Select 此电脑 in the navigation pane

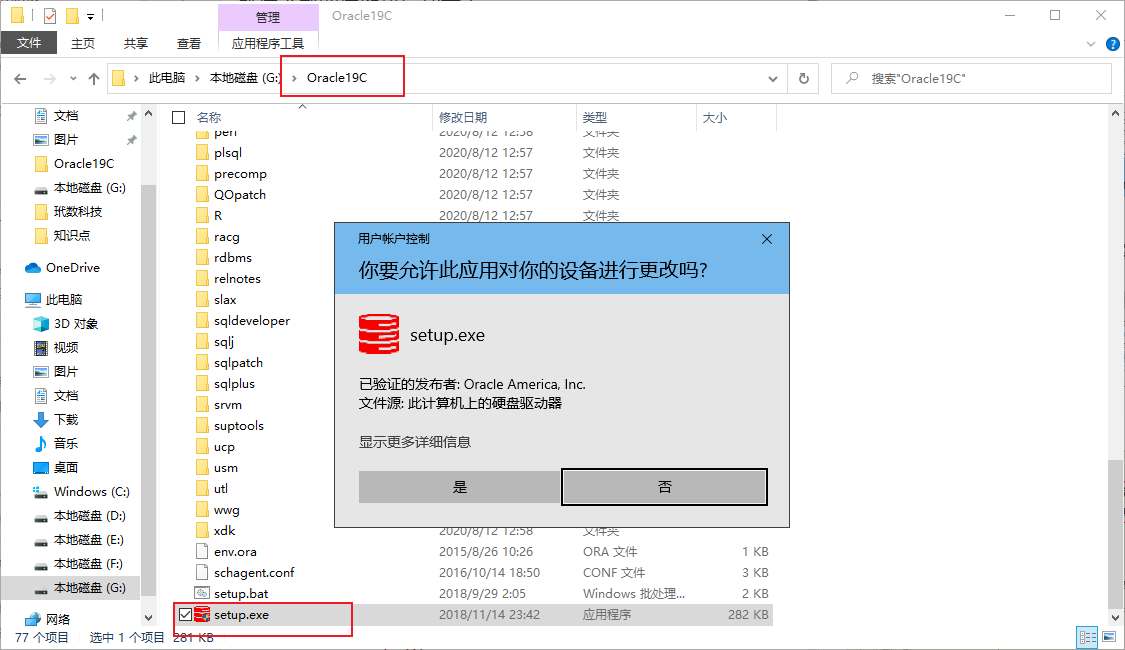64,300
